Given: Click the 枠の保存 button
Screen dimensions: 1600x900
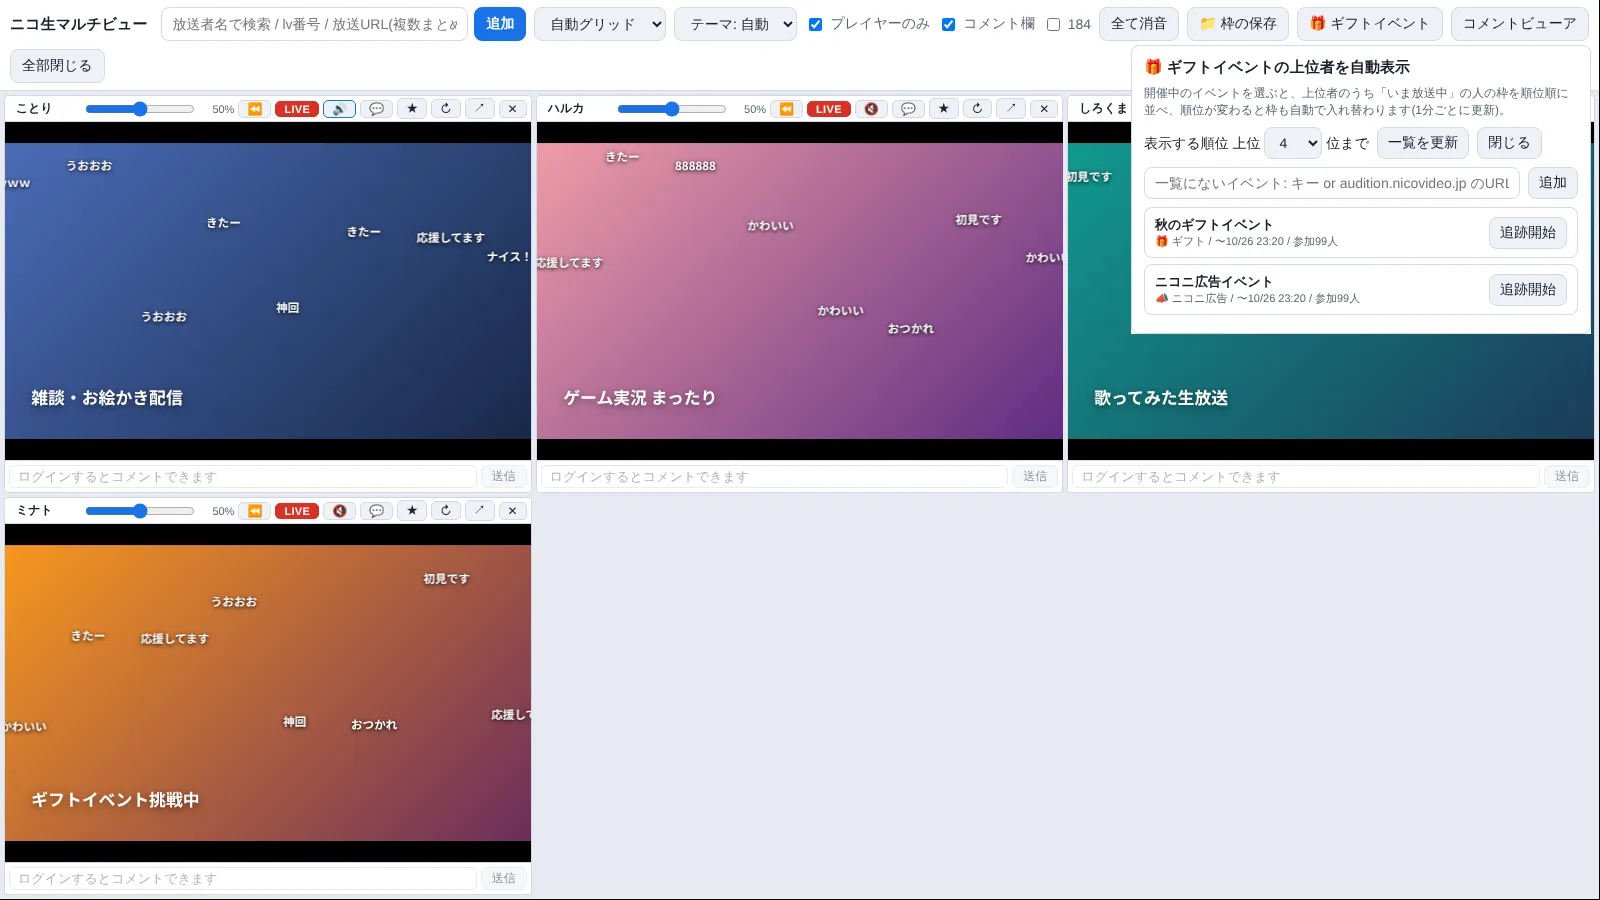Looking at the screenshot, I should click(x=1238, y=24).
